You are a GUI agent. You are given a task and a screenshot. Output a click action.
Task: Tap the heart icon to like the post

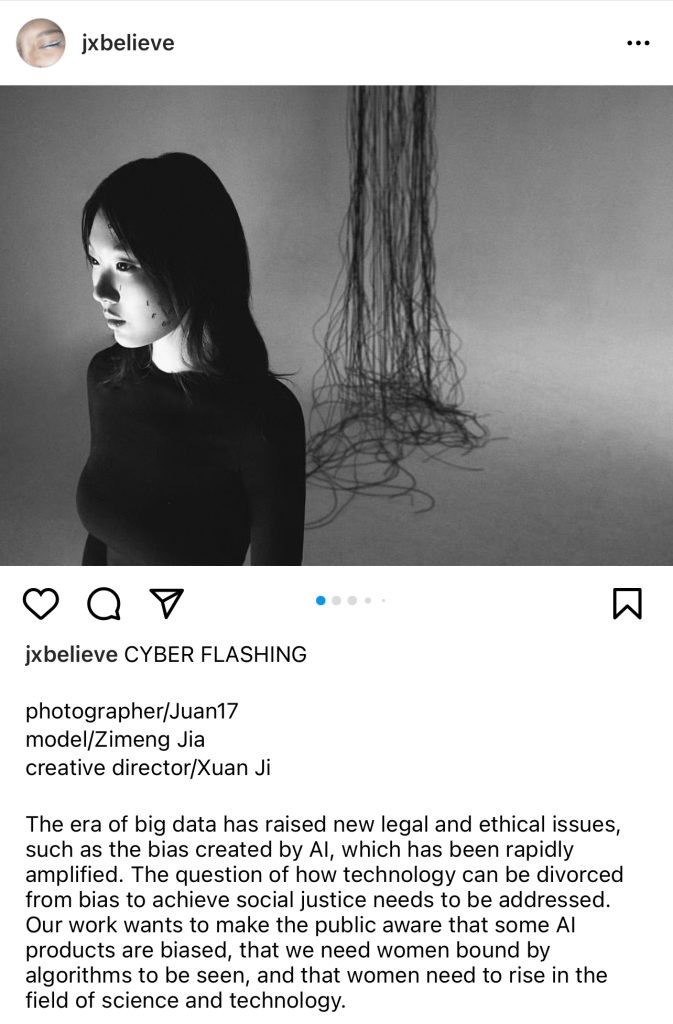(41, 603)
